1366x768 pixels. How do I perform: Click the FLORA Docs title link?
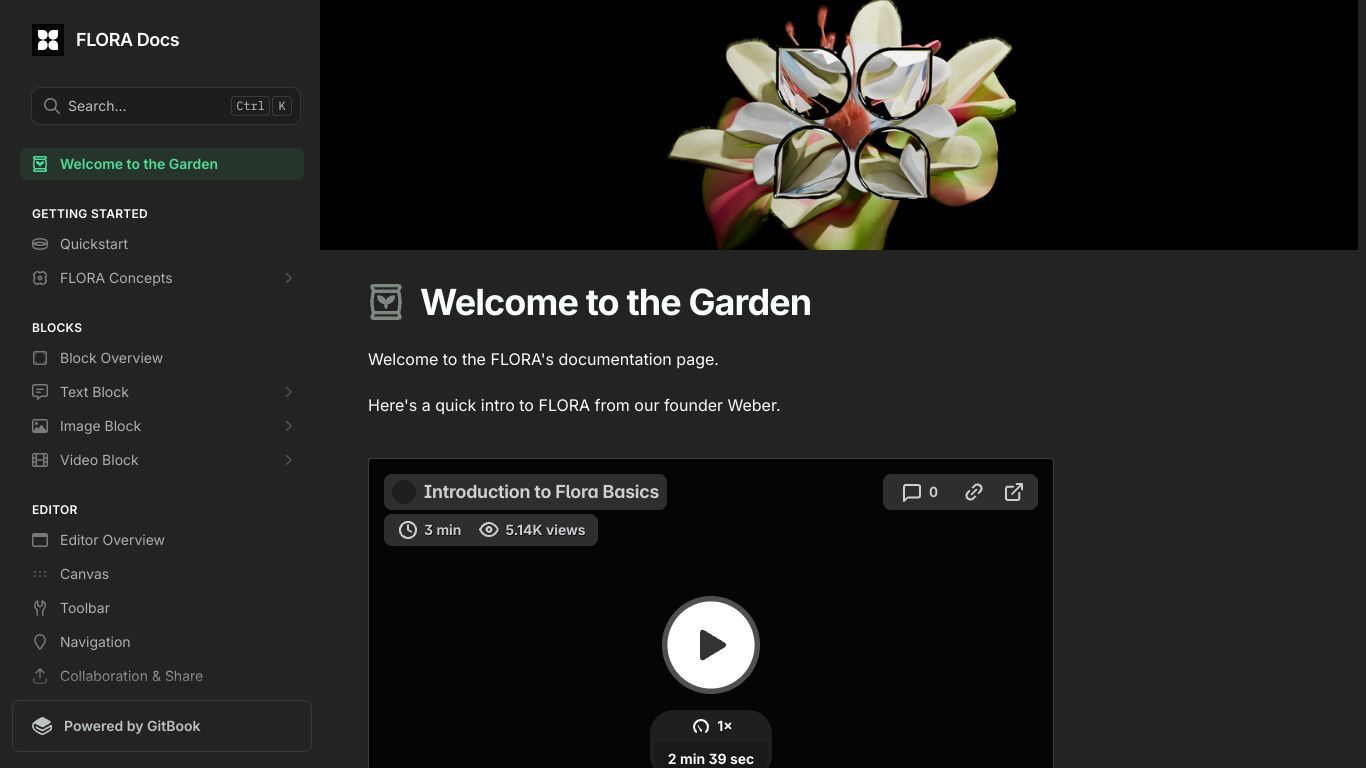click(x=127, y=40)
